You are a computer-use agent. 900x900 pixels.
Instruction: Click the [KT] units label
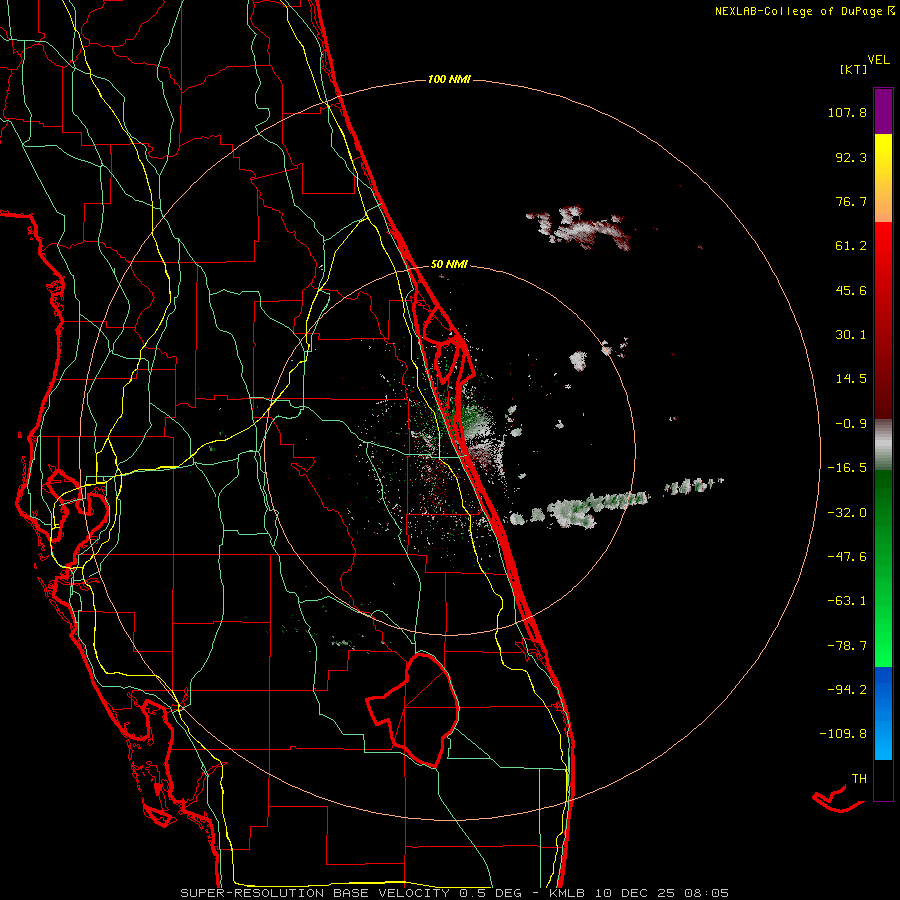point(853,69)
